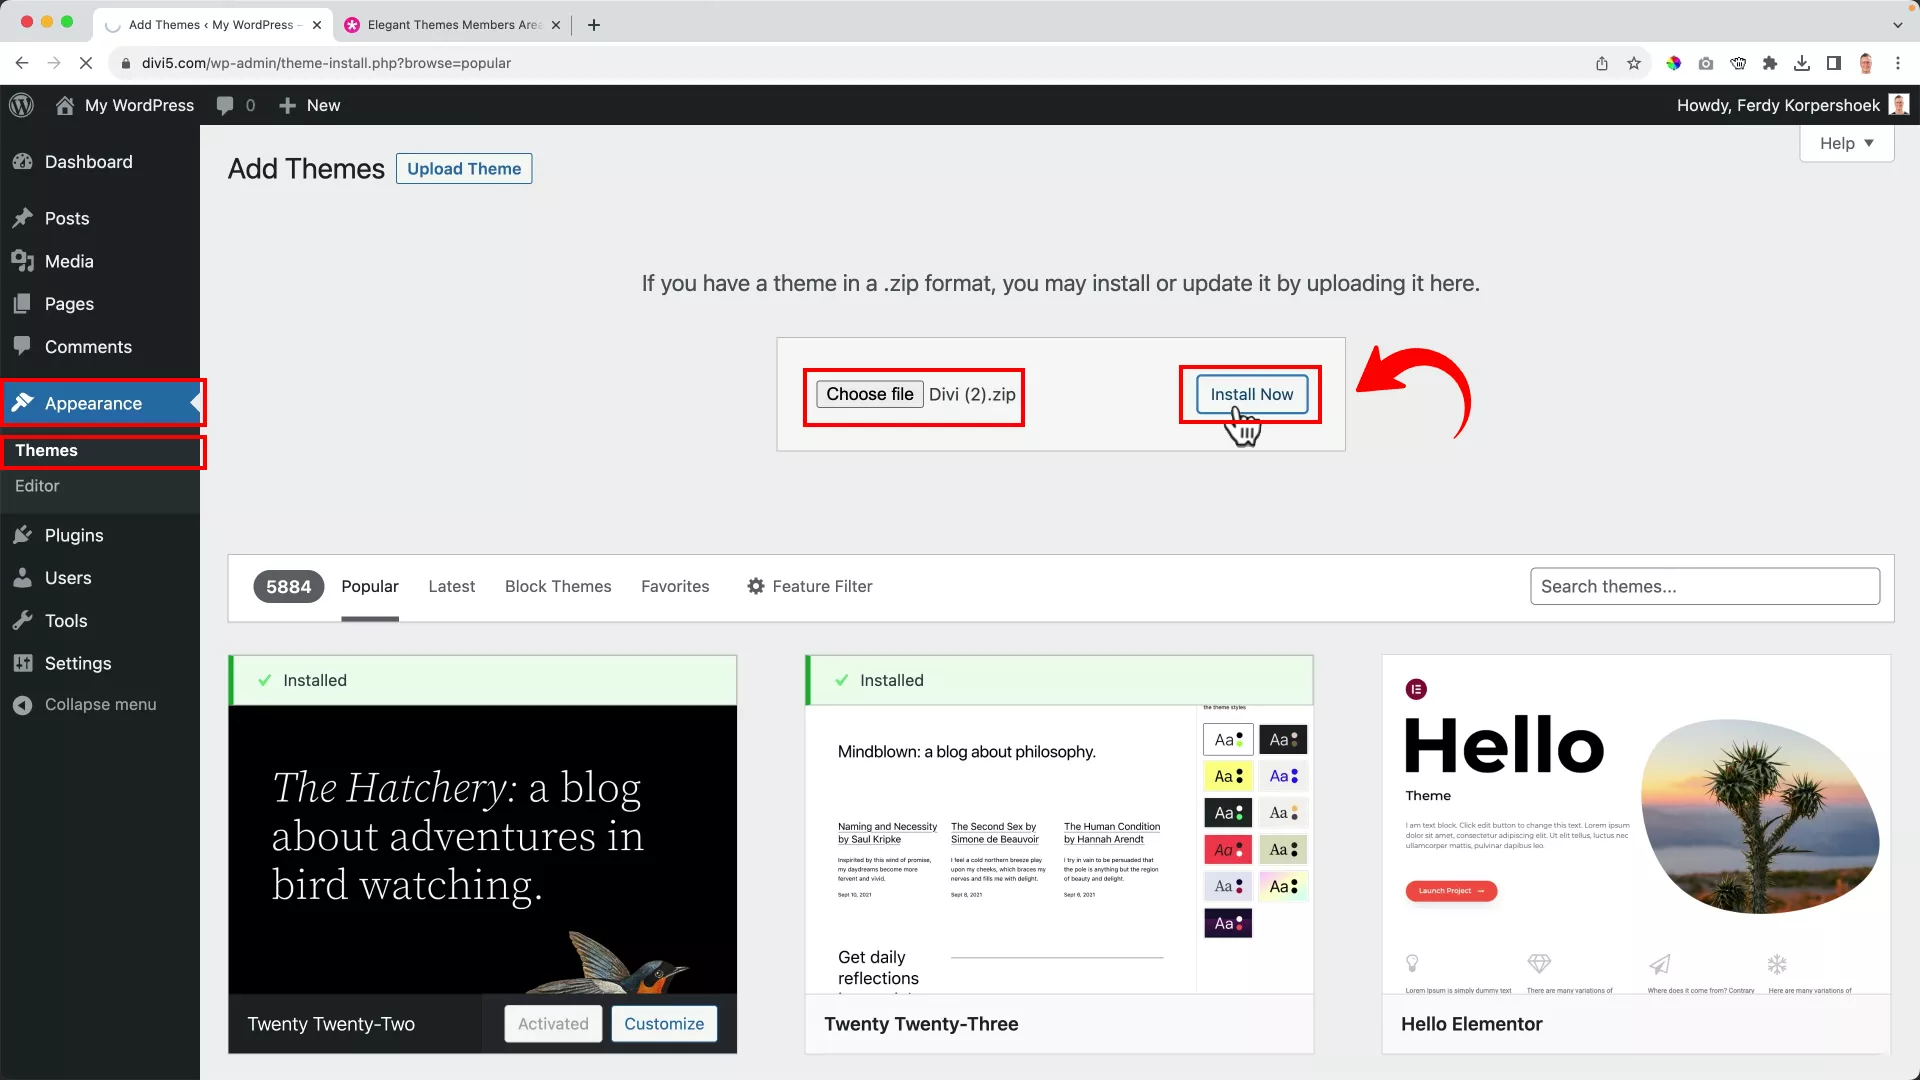1920x1080 pixels.
Task: Click the Upload Theme button
Action: [x=463, y=168]
